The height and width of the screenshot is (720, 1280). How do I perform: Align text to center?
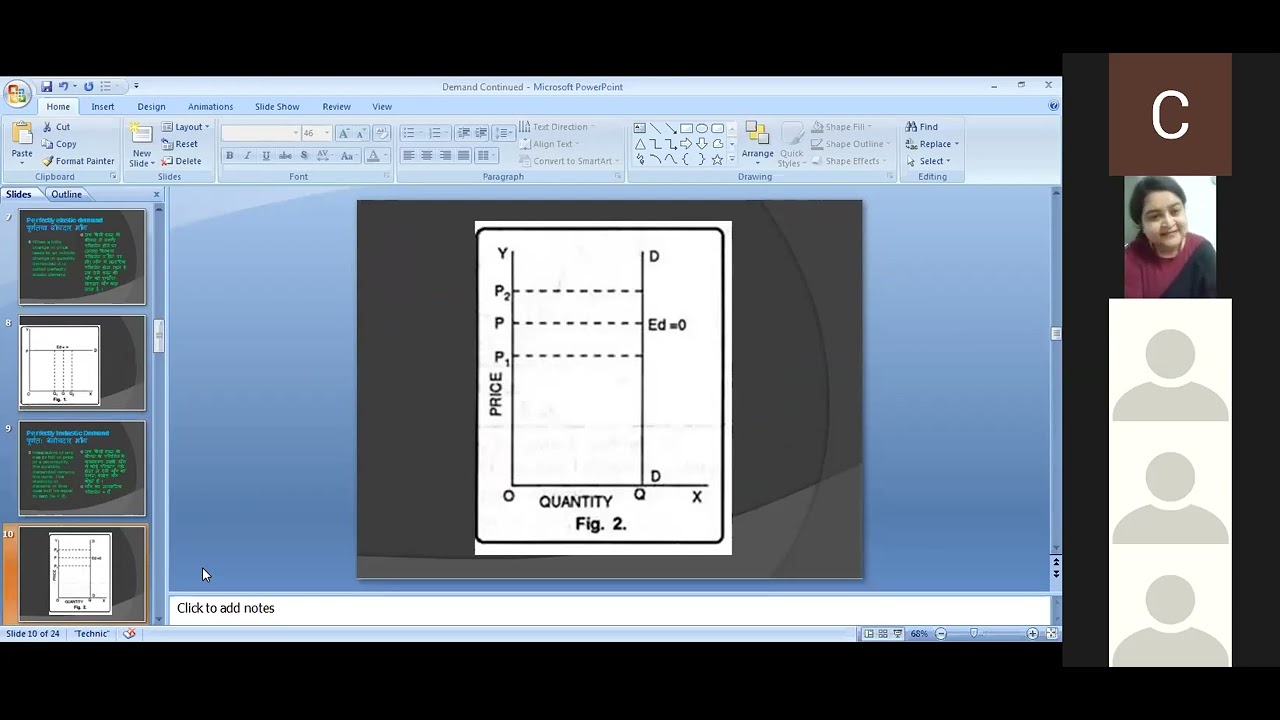427,156
